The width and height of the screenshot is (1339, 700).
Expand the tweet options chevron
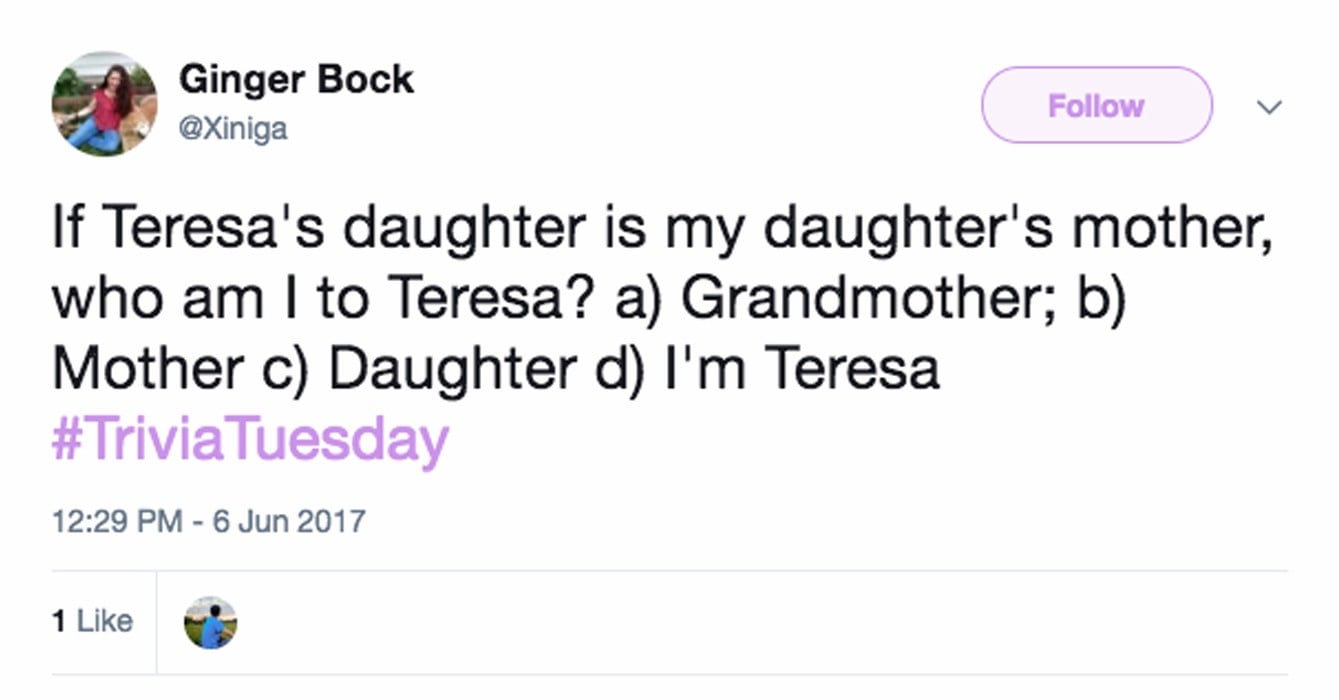(1268, 106)
